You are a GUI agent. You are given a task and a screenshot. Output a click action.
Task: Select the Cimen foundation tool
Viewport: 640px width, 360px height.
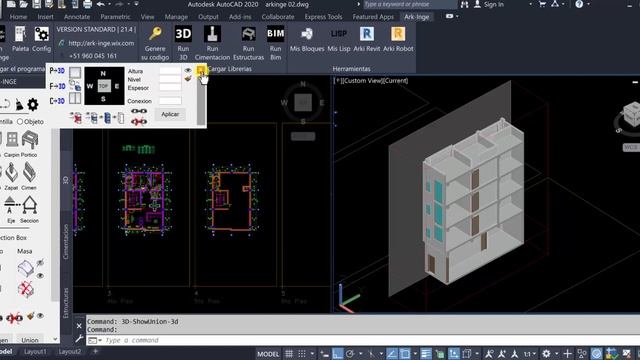(x=29, y=172)
